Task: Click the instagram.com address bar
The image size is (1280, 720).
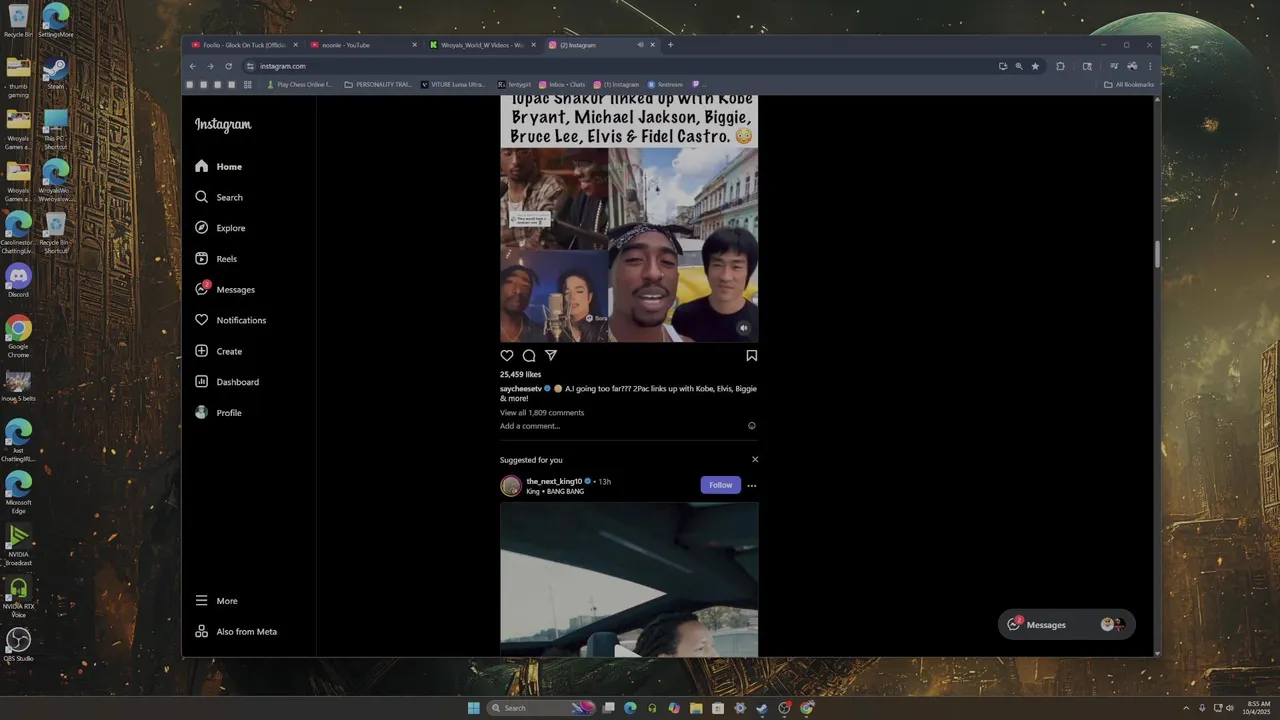Action: coord(620,66)
